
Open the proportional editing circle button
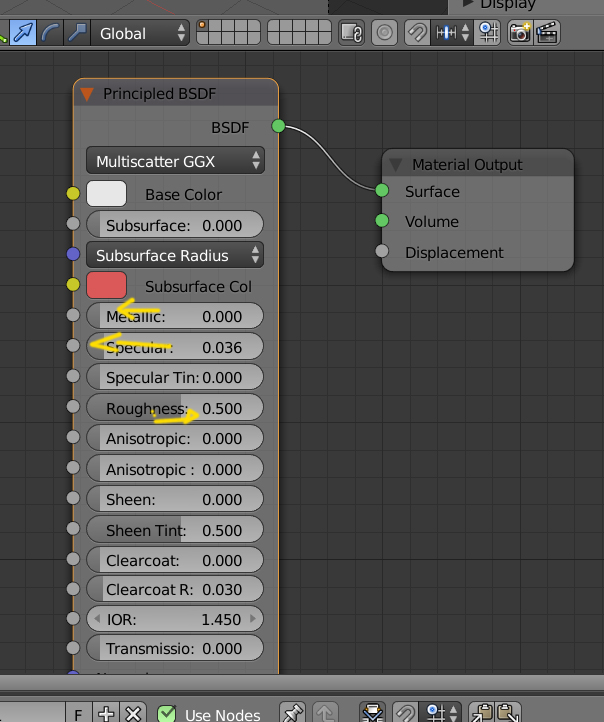click(x=384, y=33)
